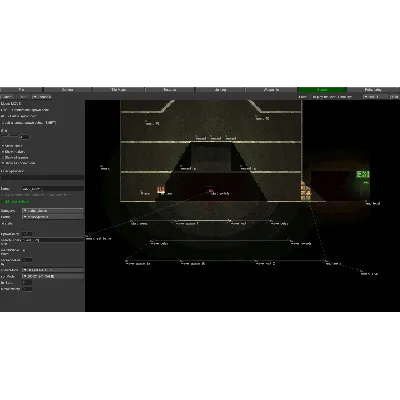Select the green highlighted tab in top bar
Screen dimensions: 400x400
[x=322, y=90]
